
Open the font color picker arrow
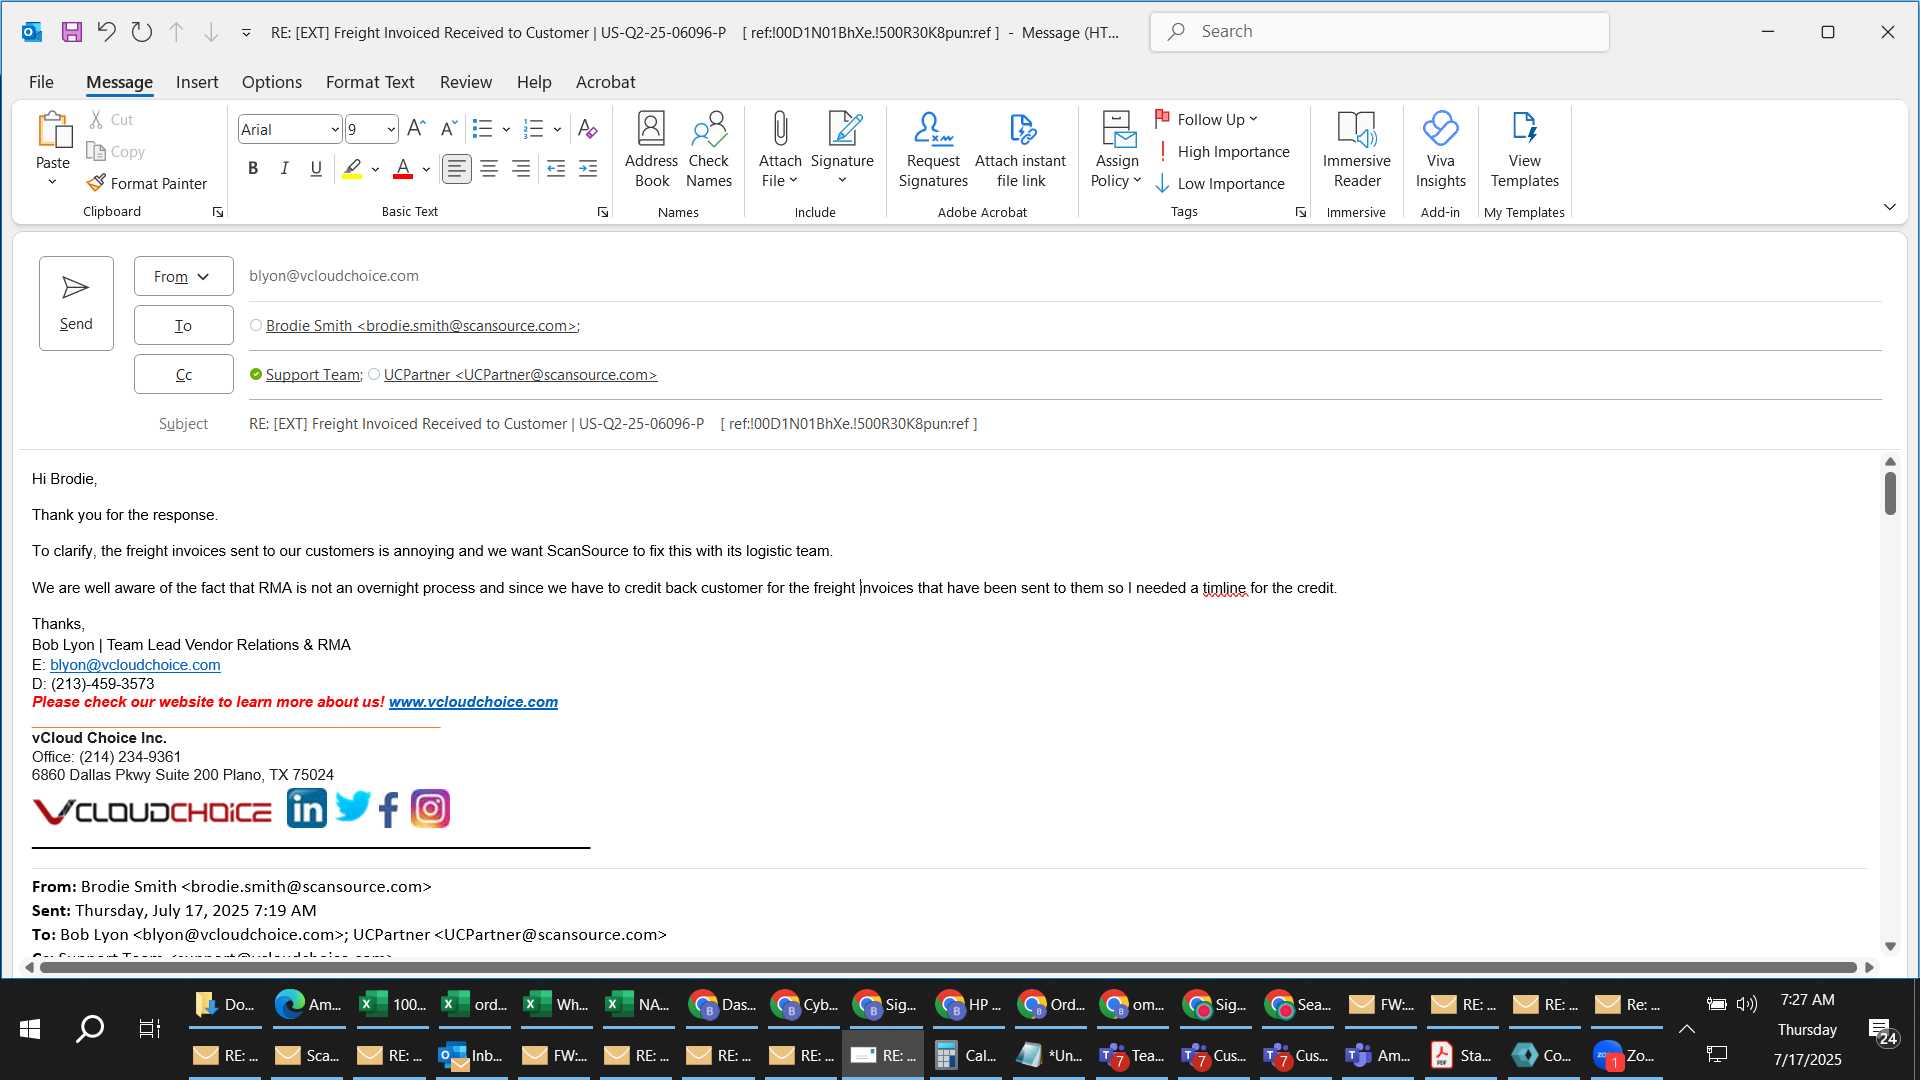(426, 169)
